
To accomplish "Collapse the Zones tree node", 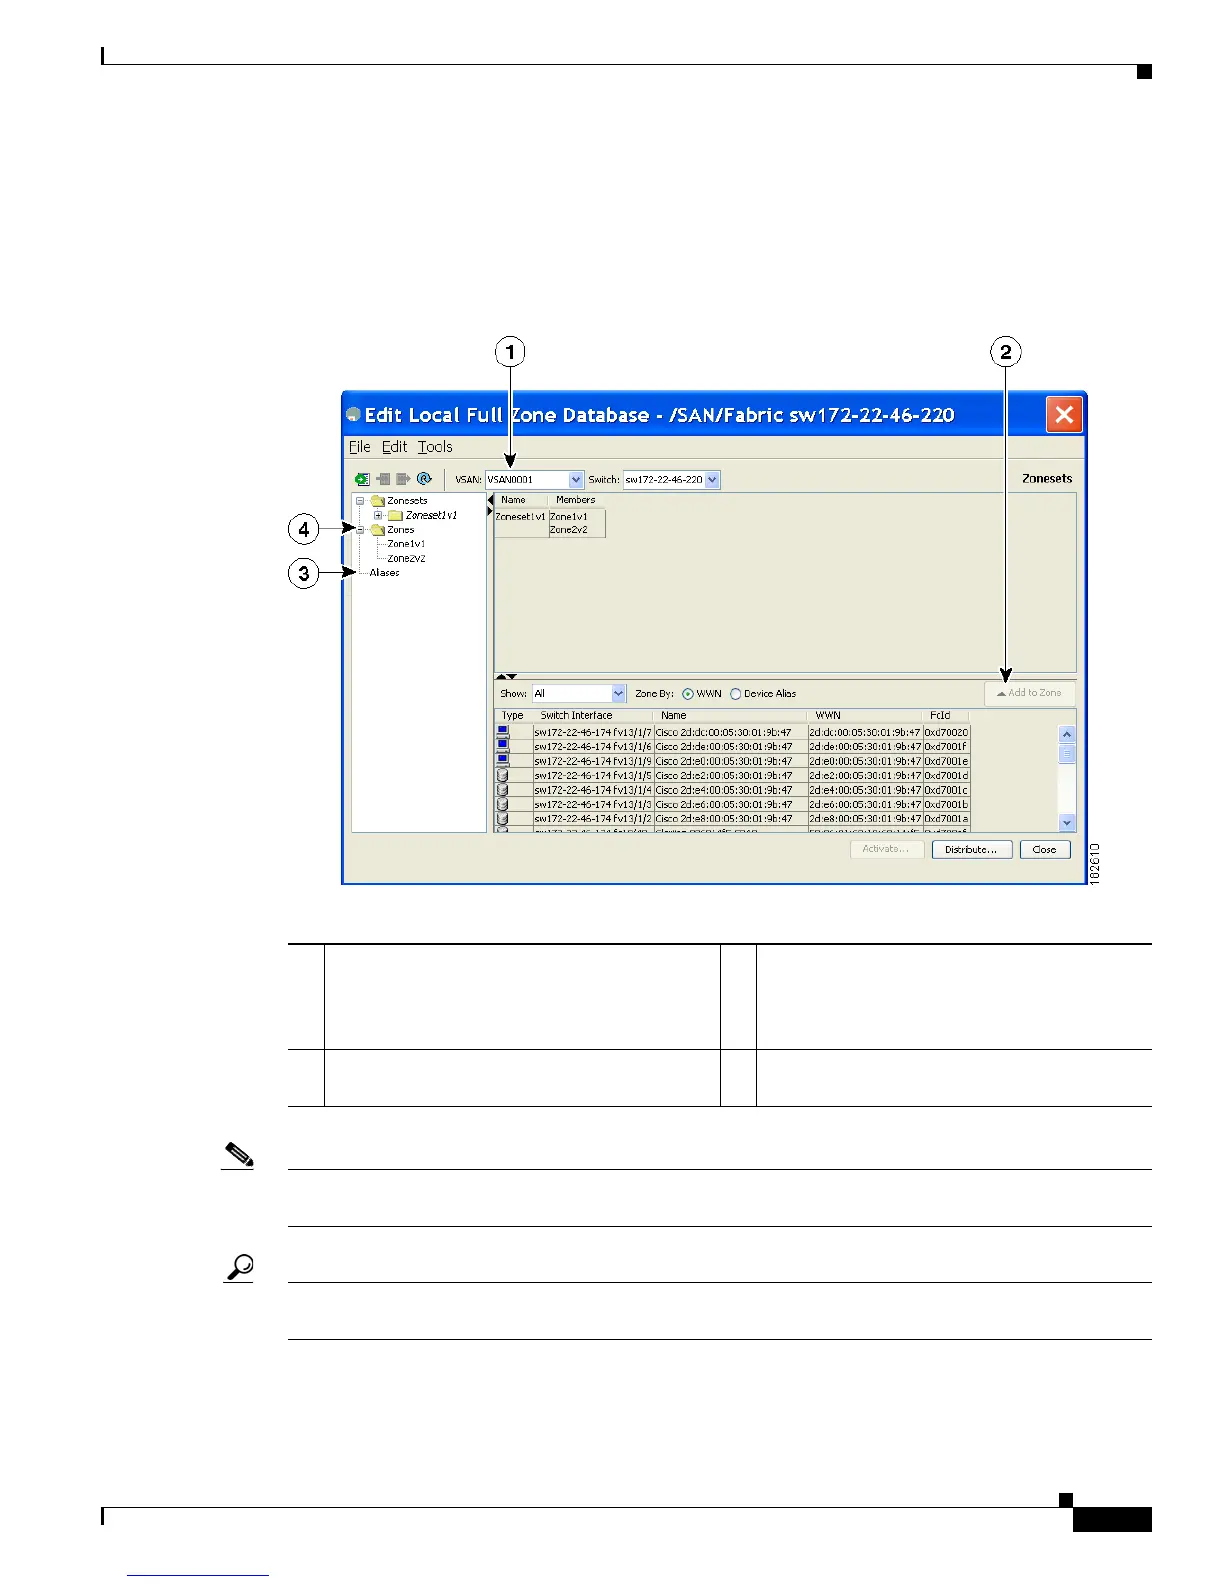I will pyautogui.click(x=360, y=530).
